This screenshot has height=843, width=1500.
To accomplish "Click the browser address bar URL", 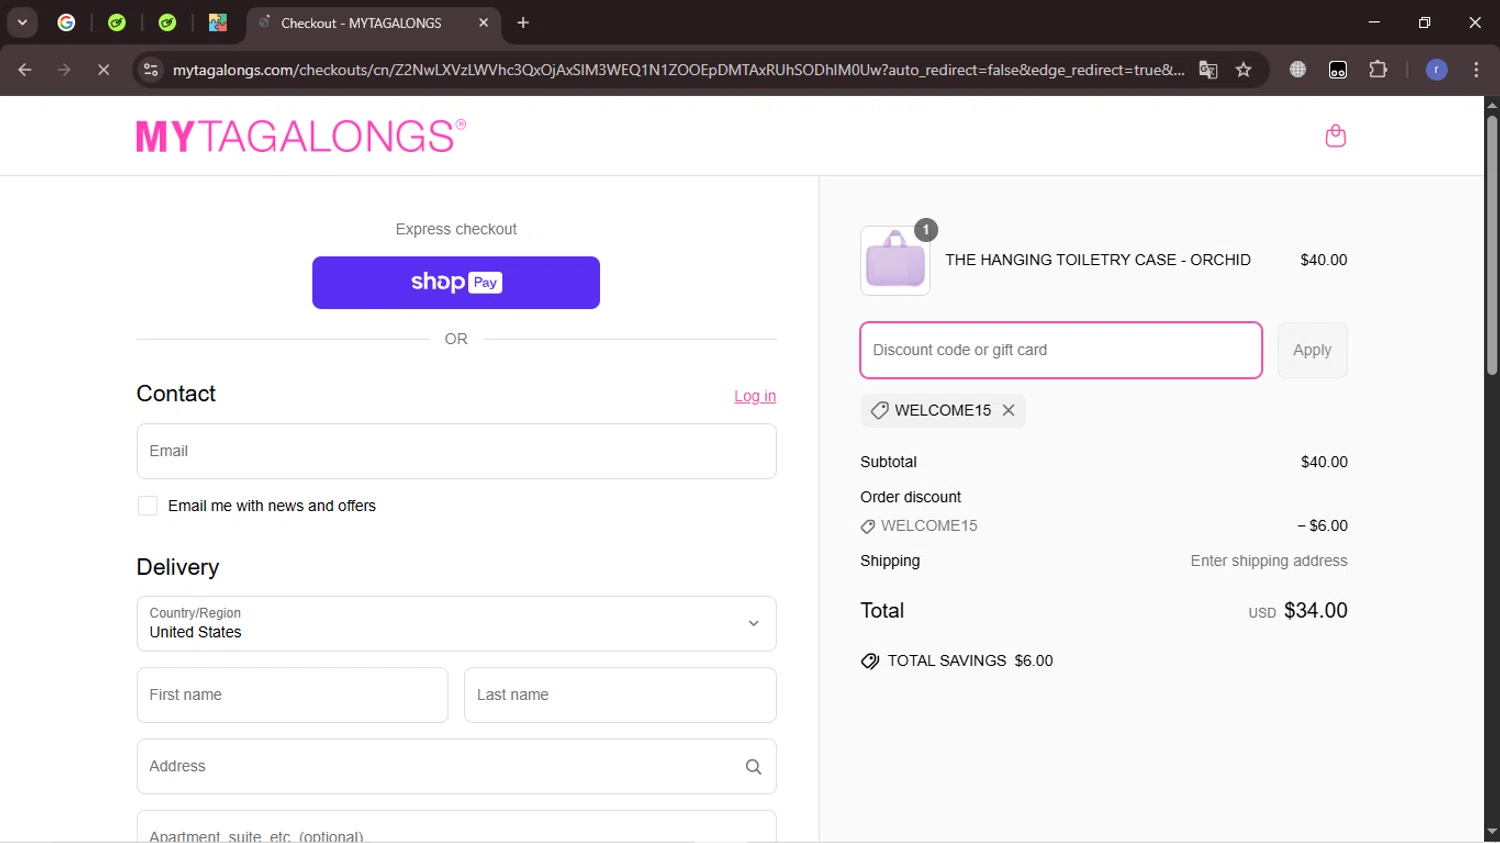I will (678, 70).
